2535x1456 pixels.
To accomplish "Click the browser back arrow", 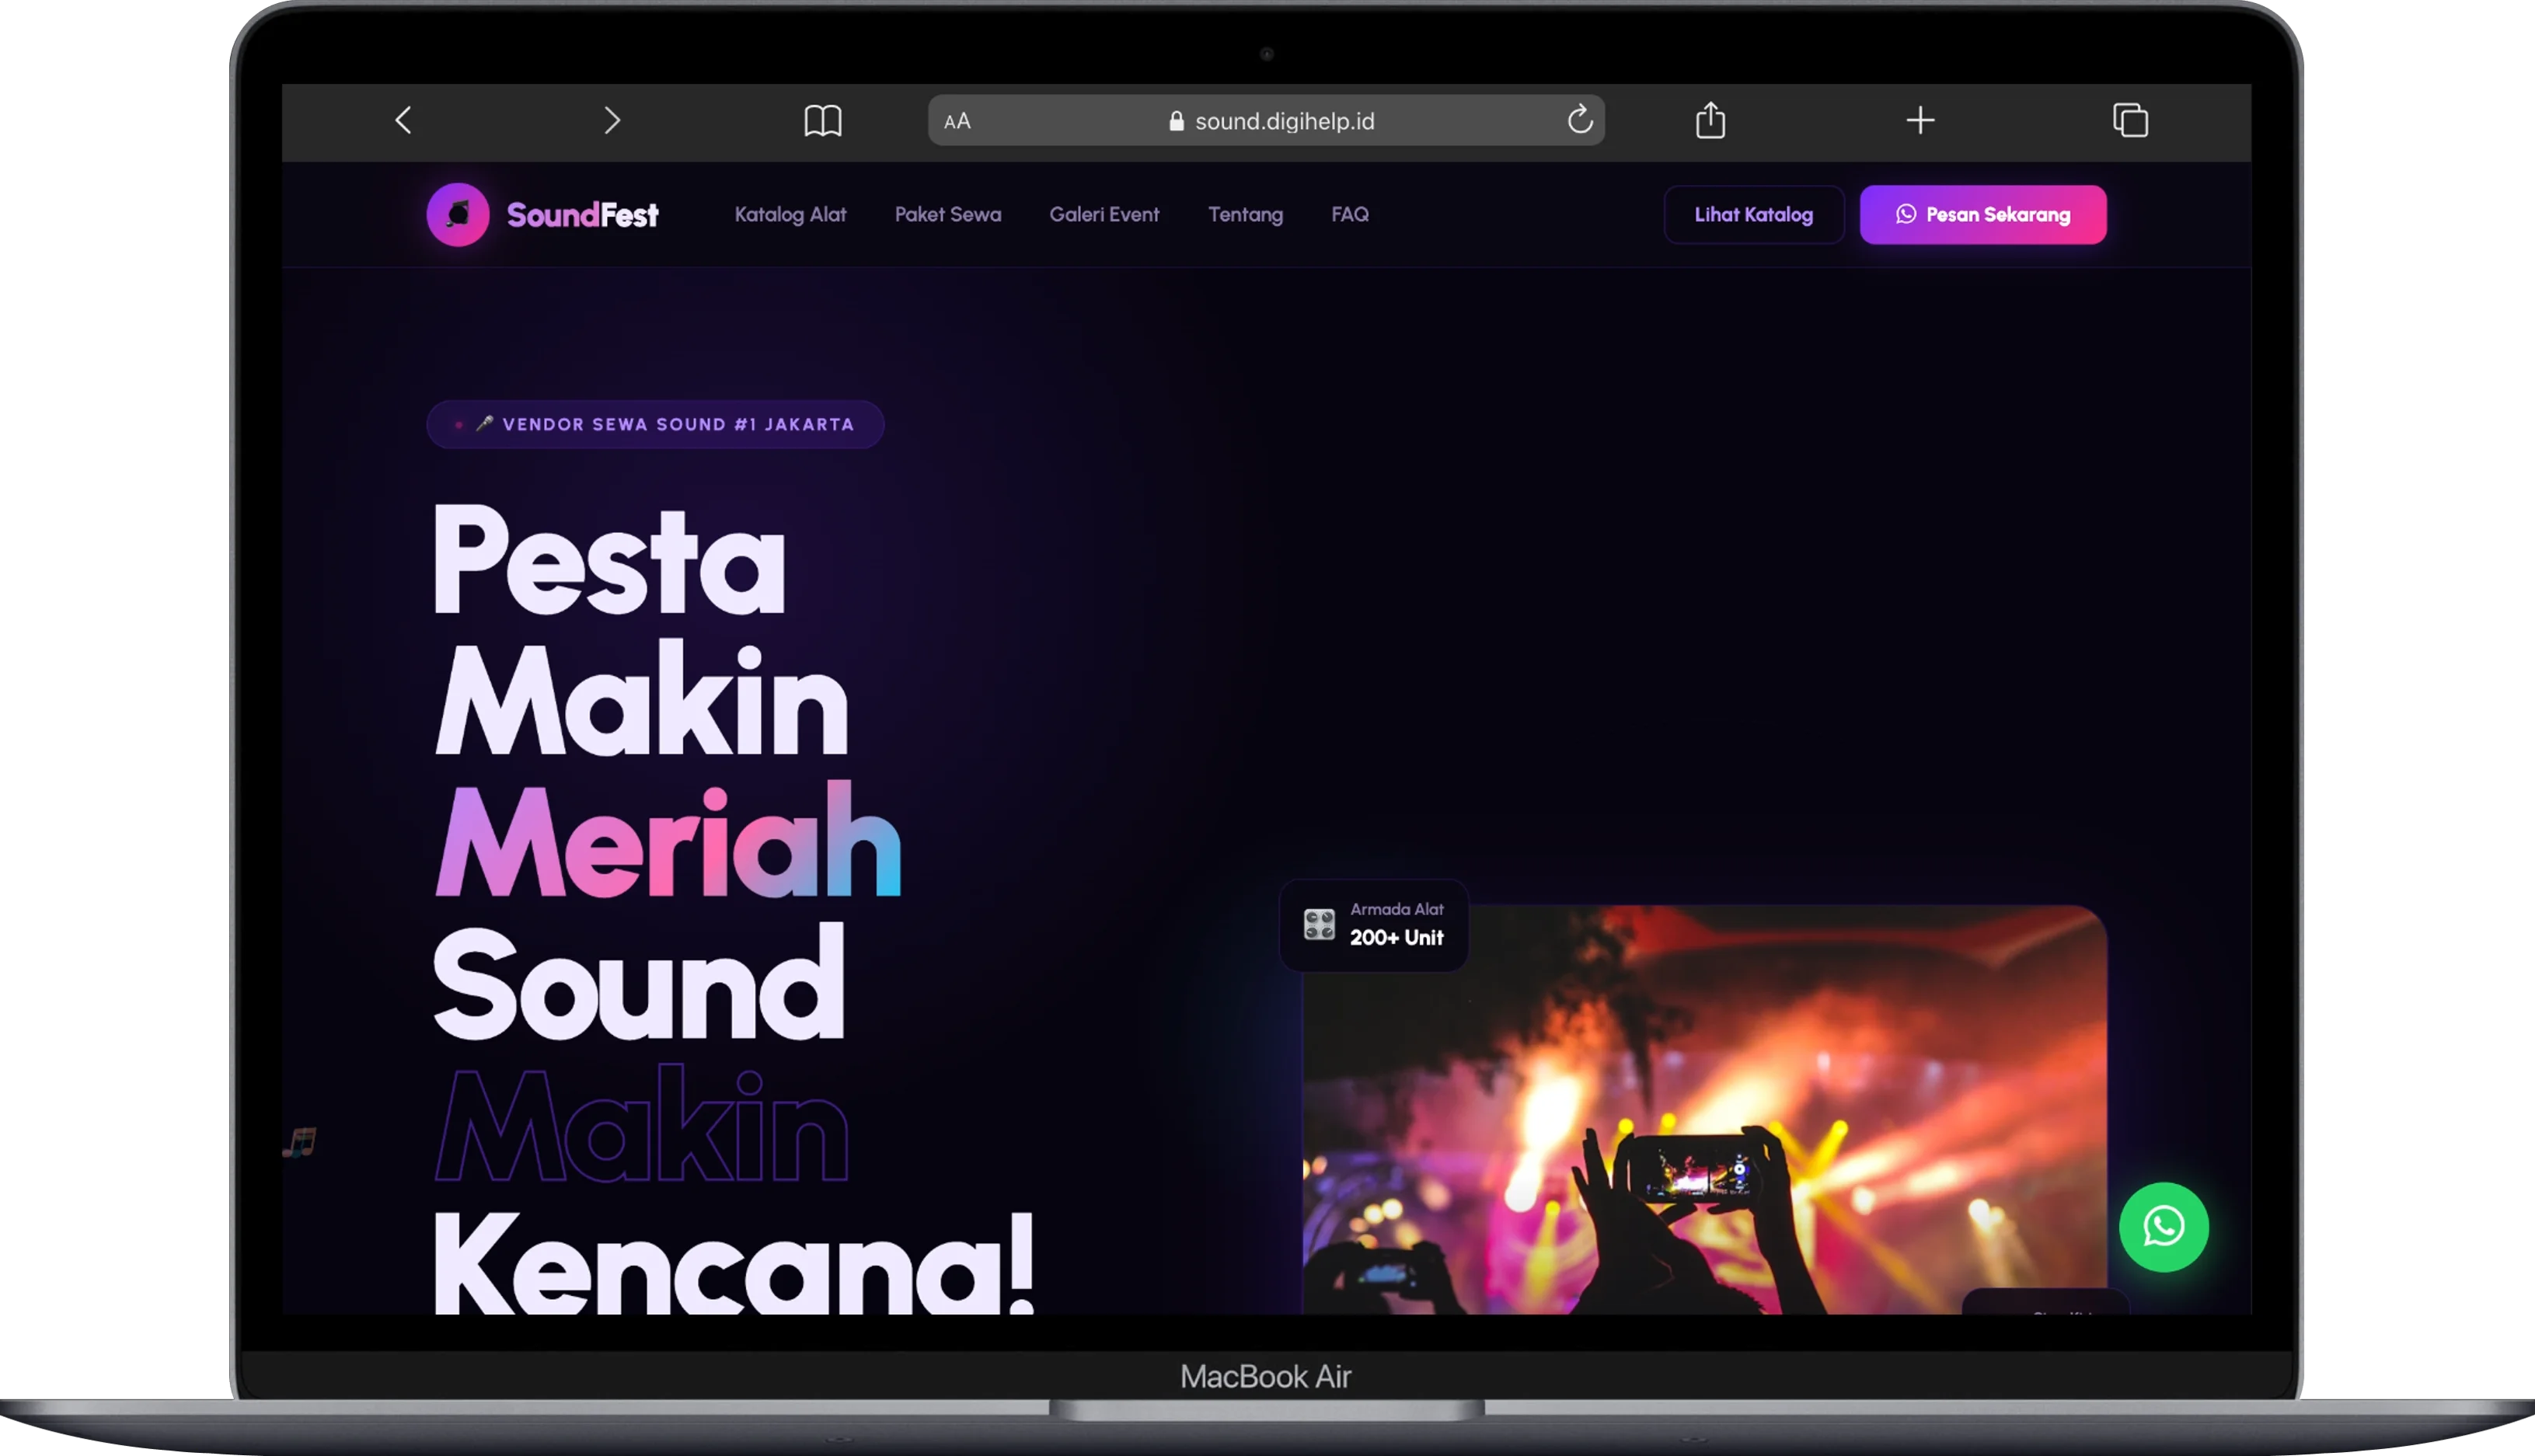I will [404, 121].
